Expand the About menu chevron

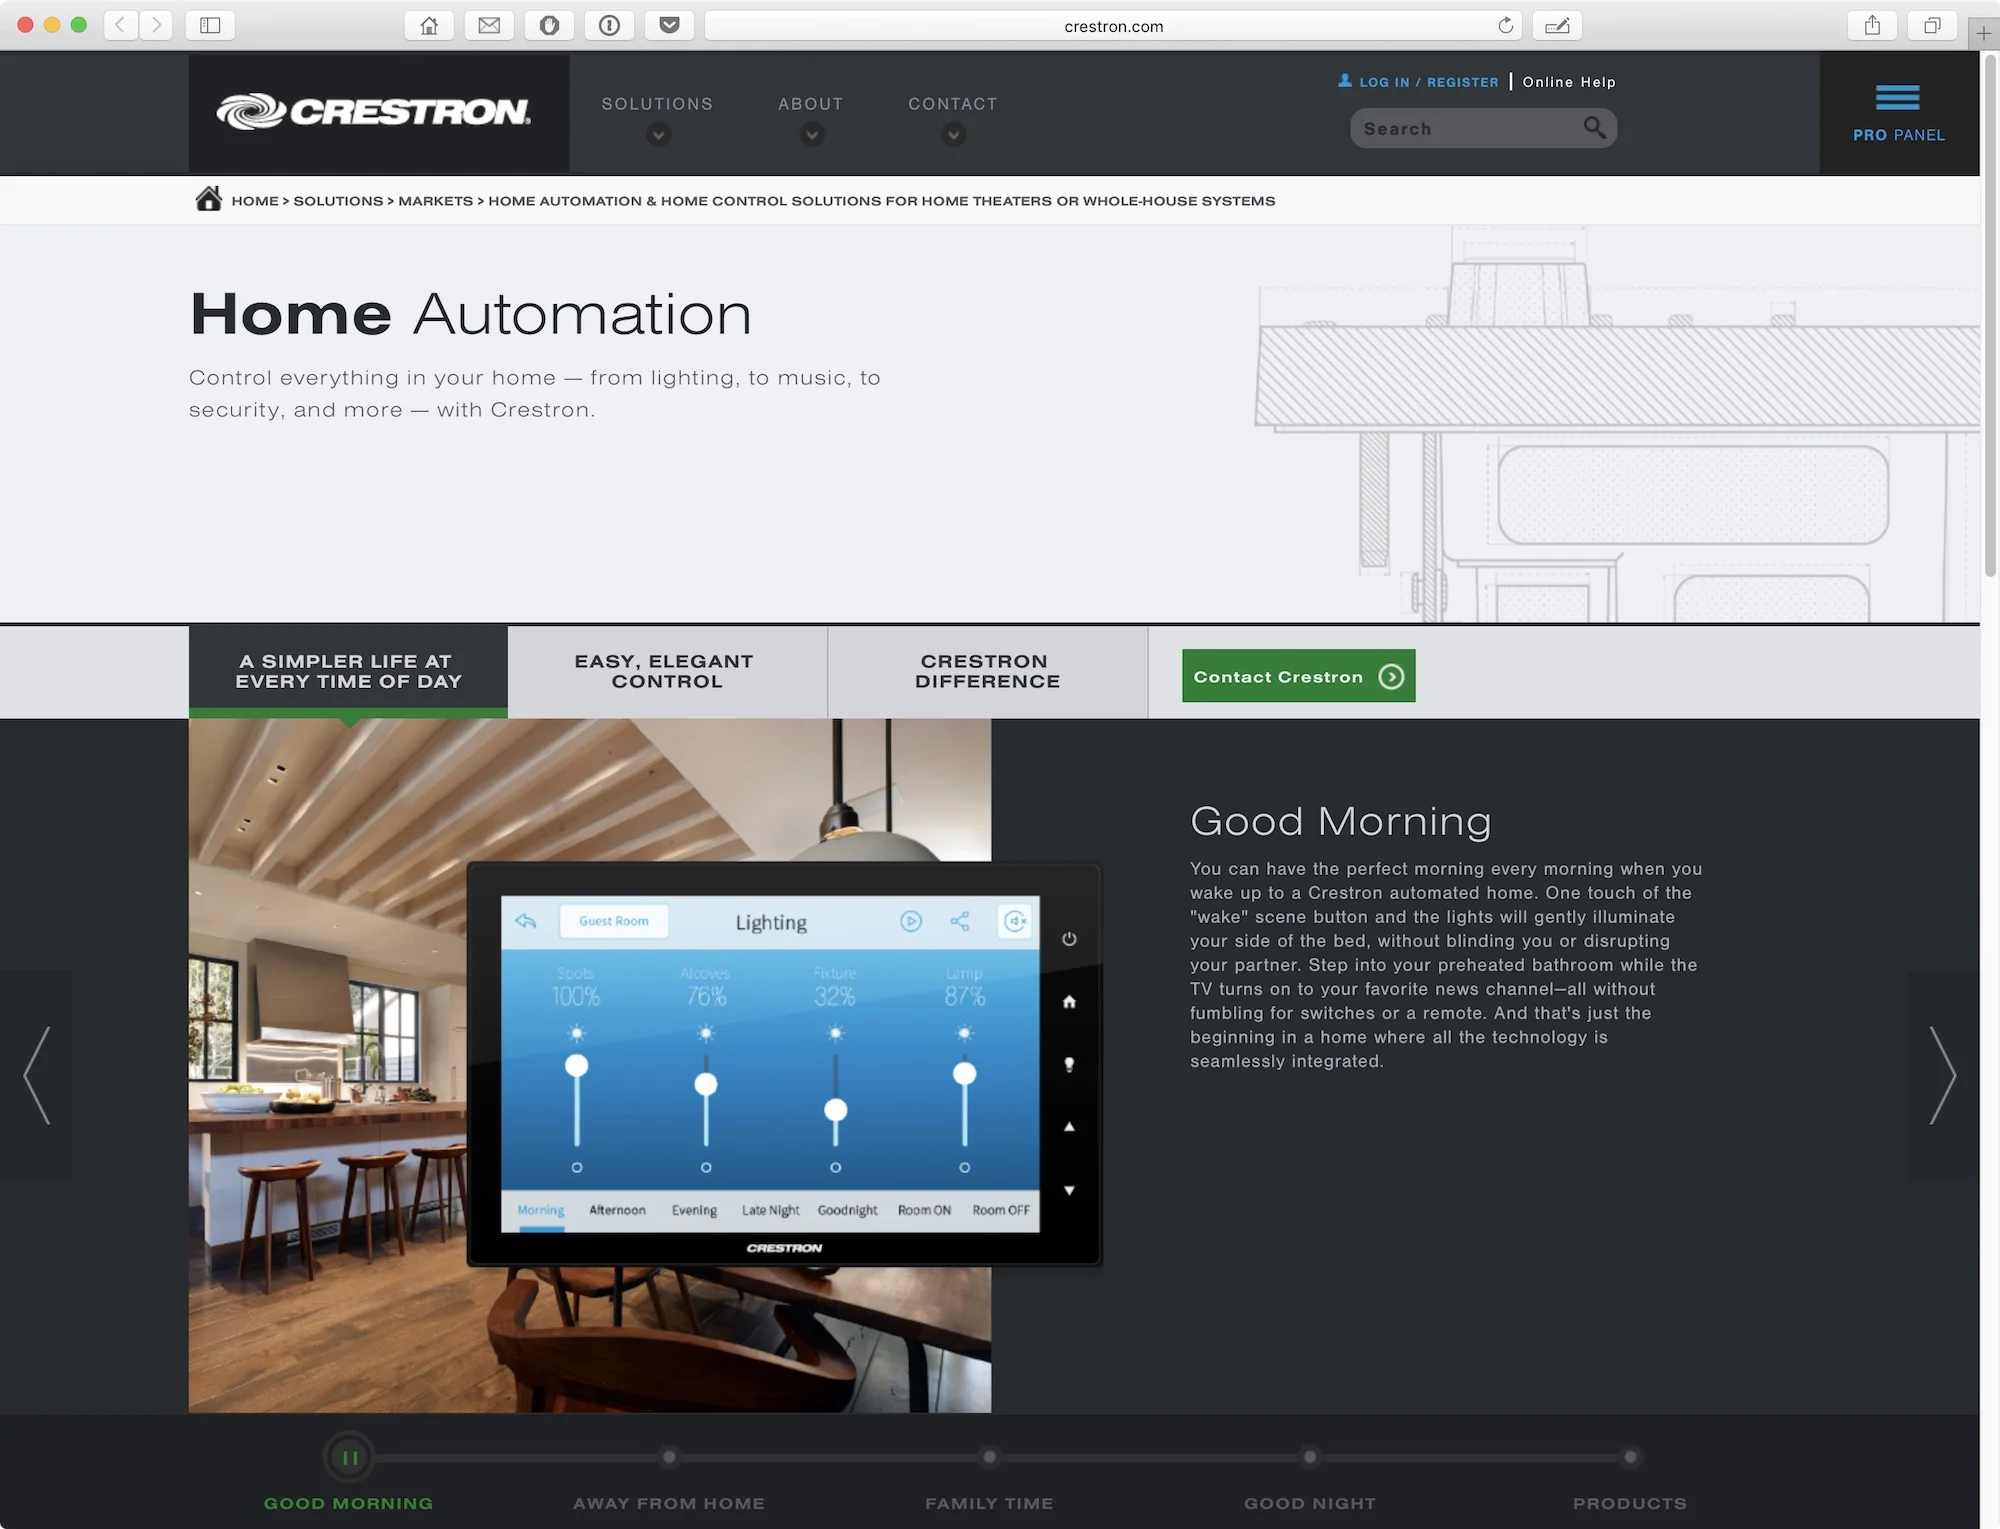[x=811, y=134]
